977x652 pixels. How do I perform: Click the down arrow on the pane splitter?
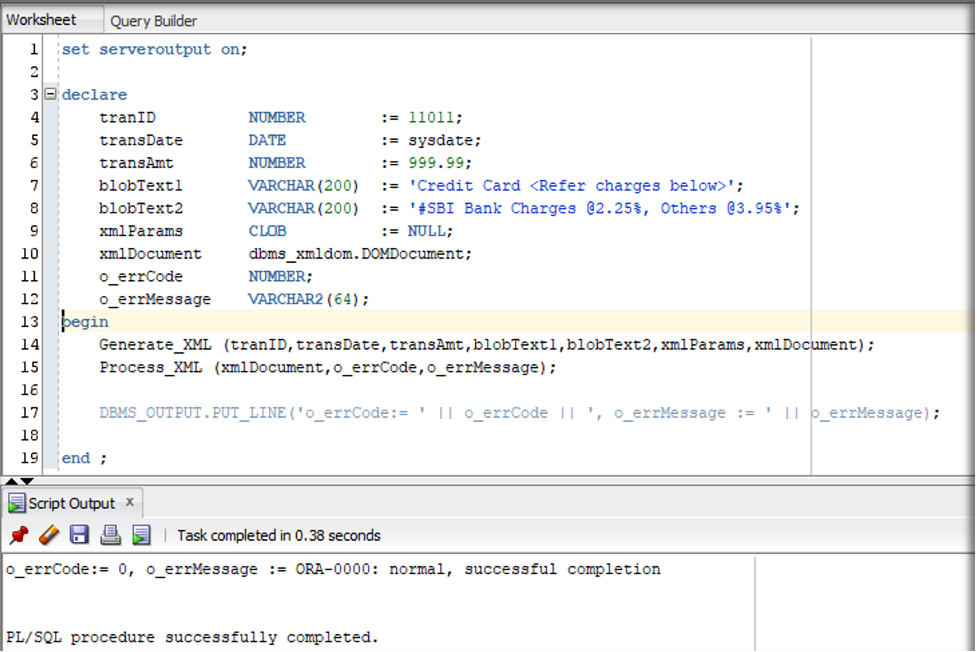point(27,482)
